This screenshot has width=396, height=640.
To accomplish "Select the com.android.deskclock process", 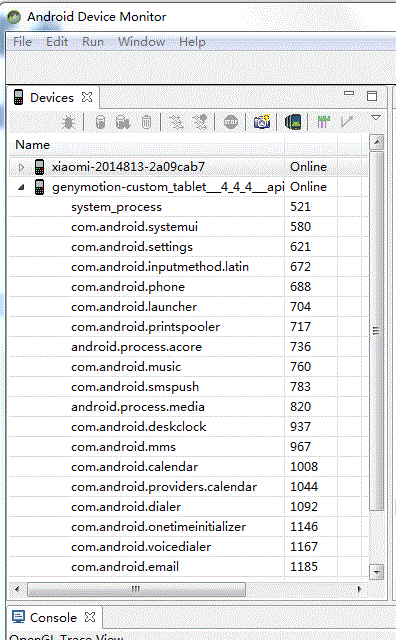I will tap(139, 427).
